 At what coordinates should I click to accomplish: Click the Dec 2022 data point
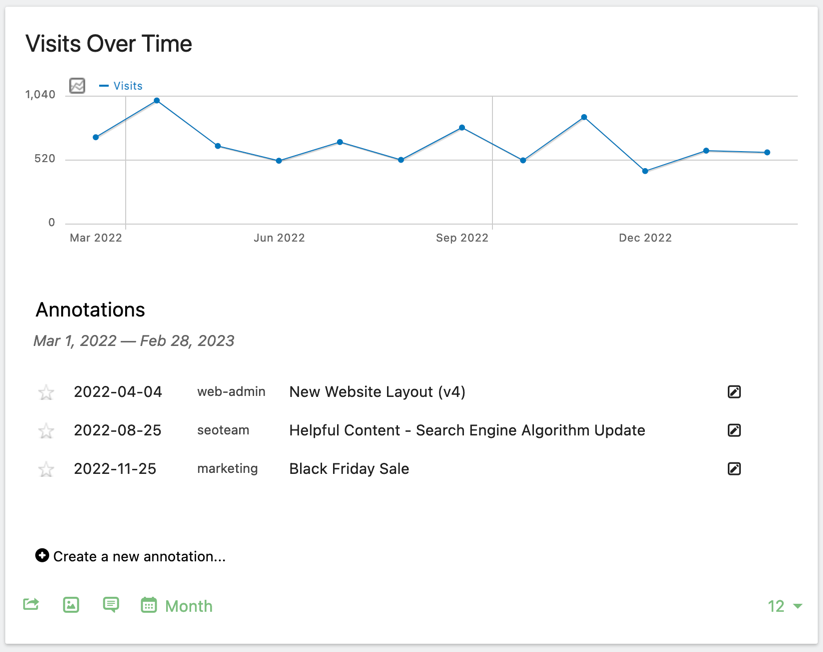645,171
